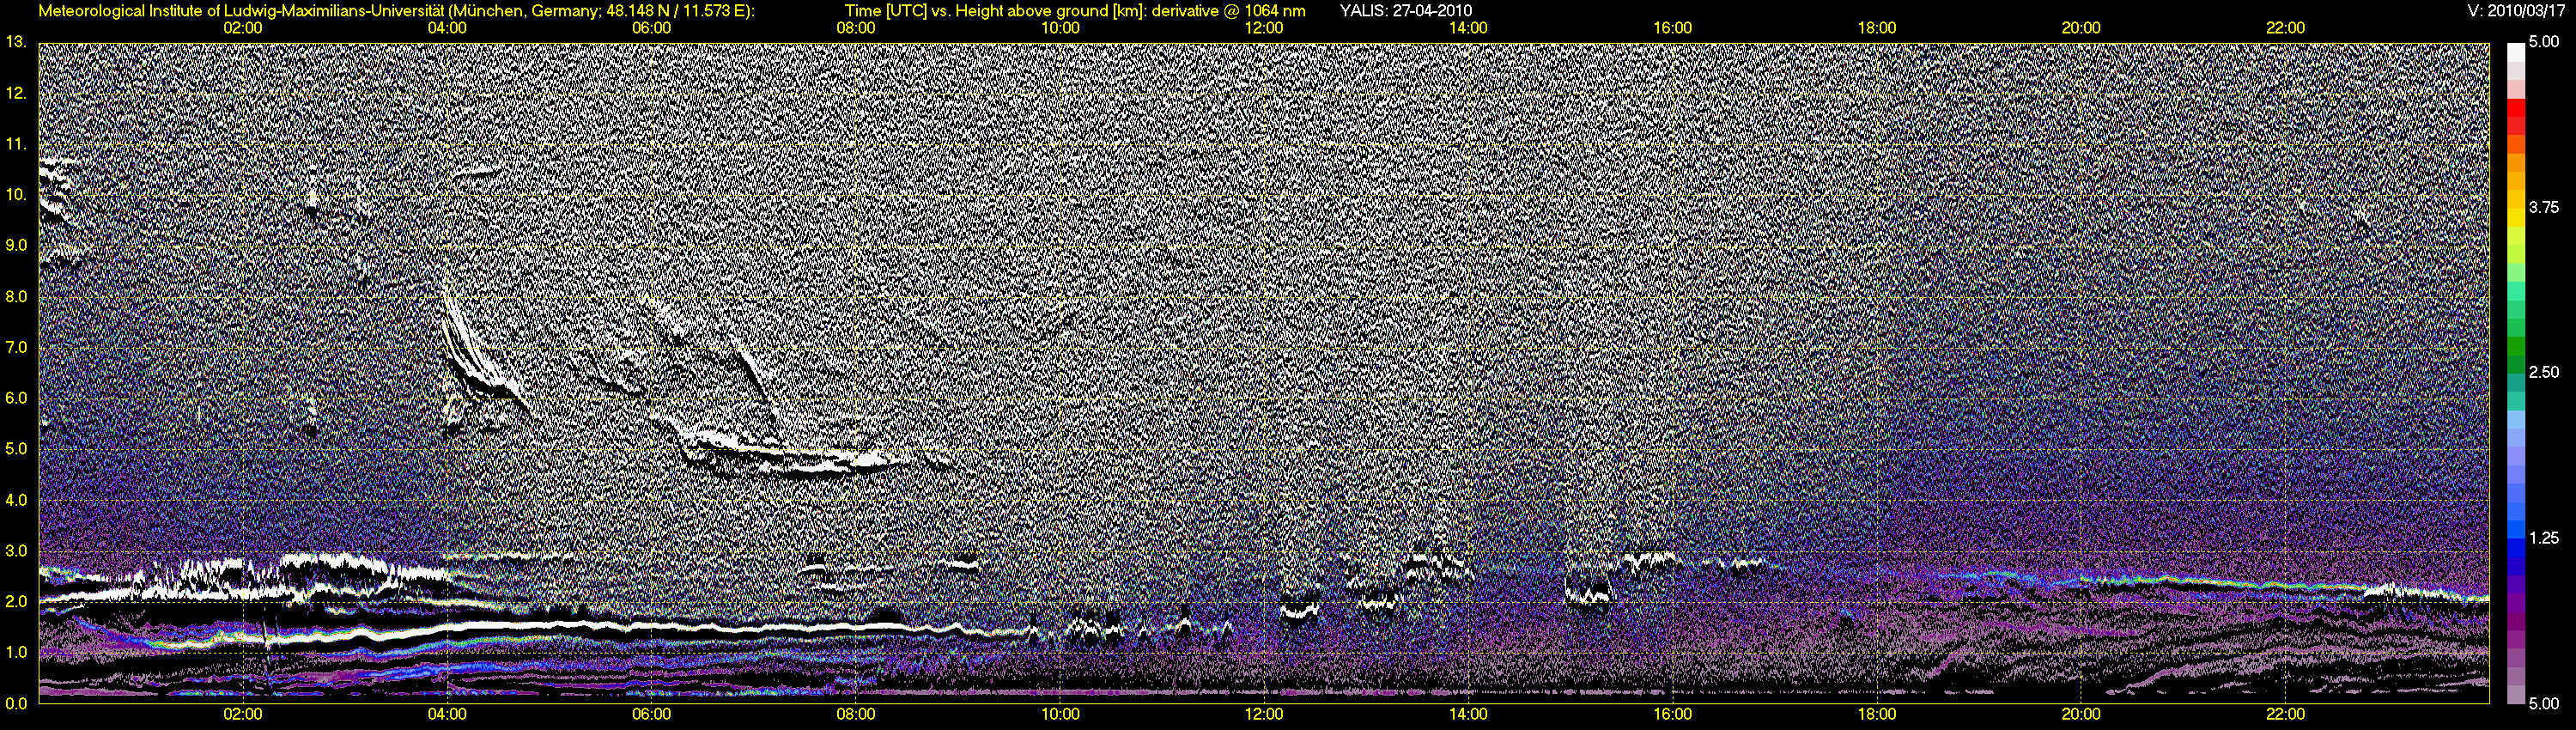This screenshot has width=2576, height=730.
Task: Select the 18:00 label on the lower time axis
Action: coord(1877,714)
